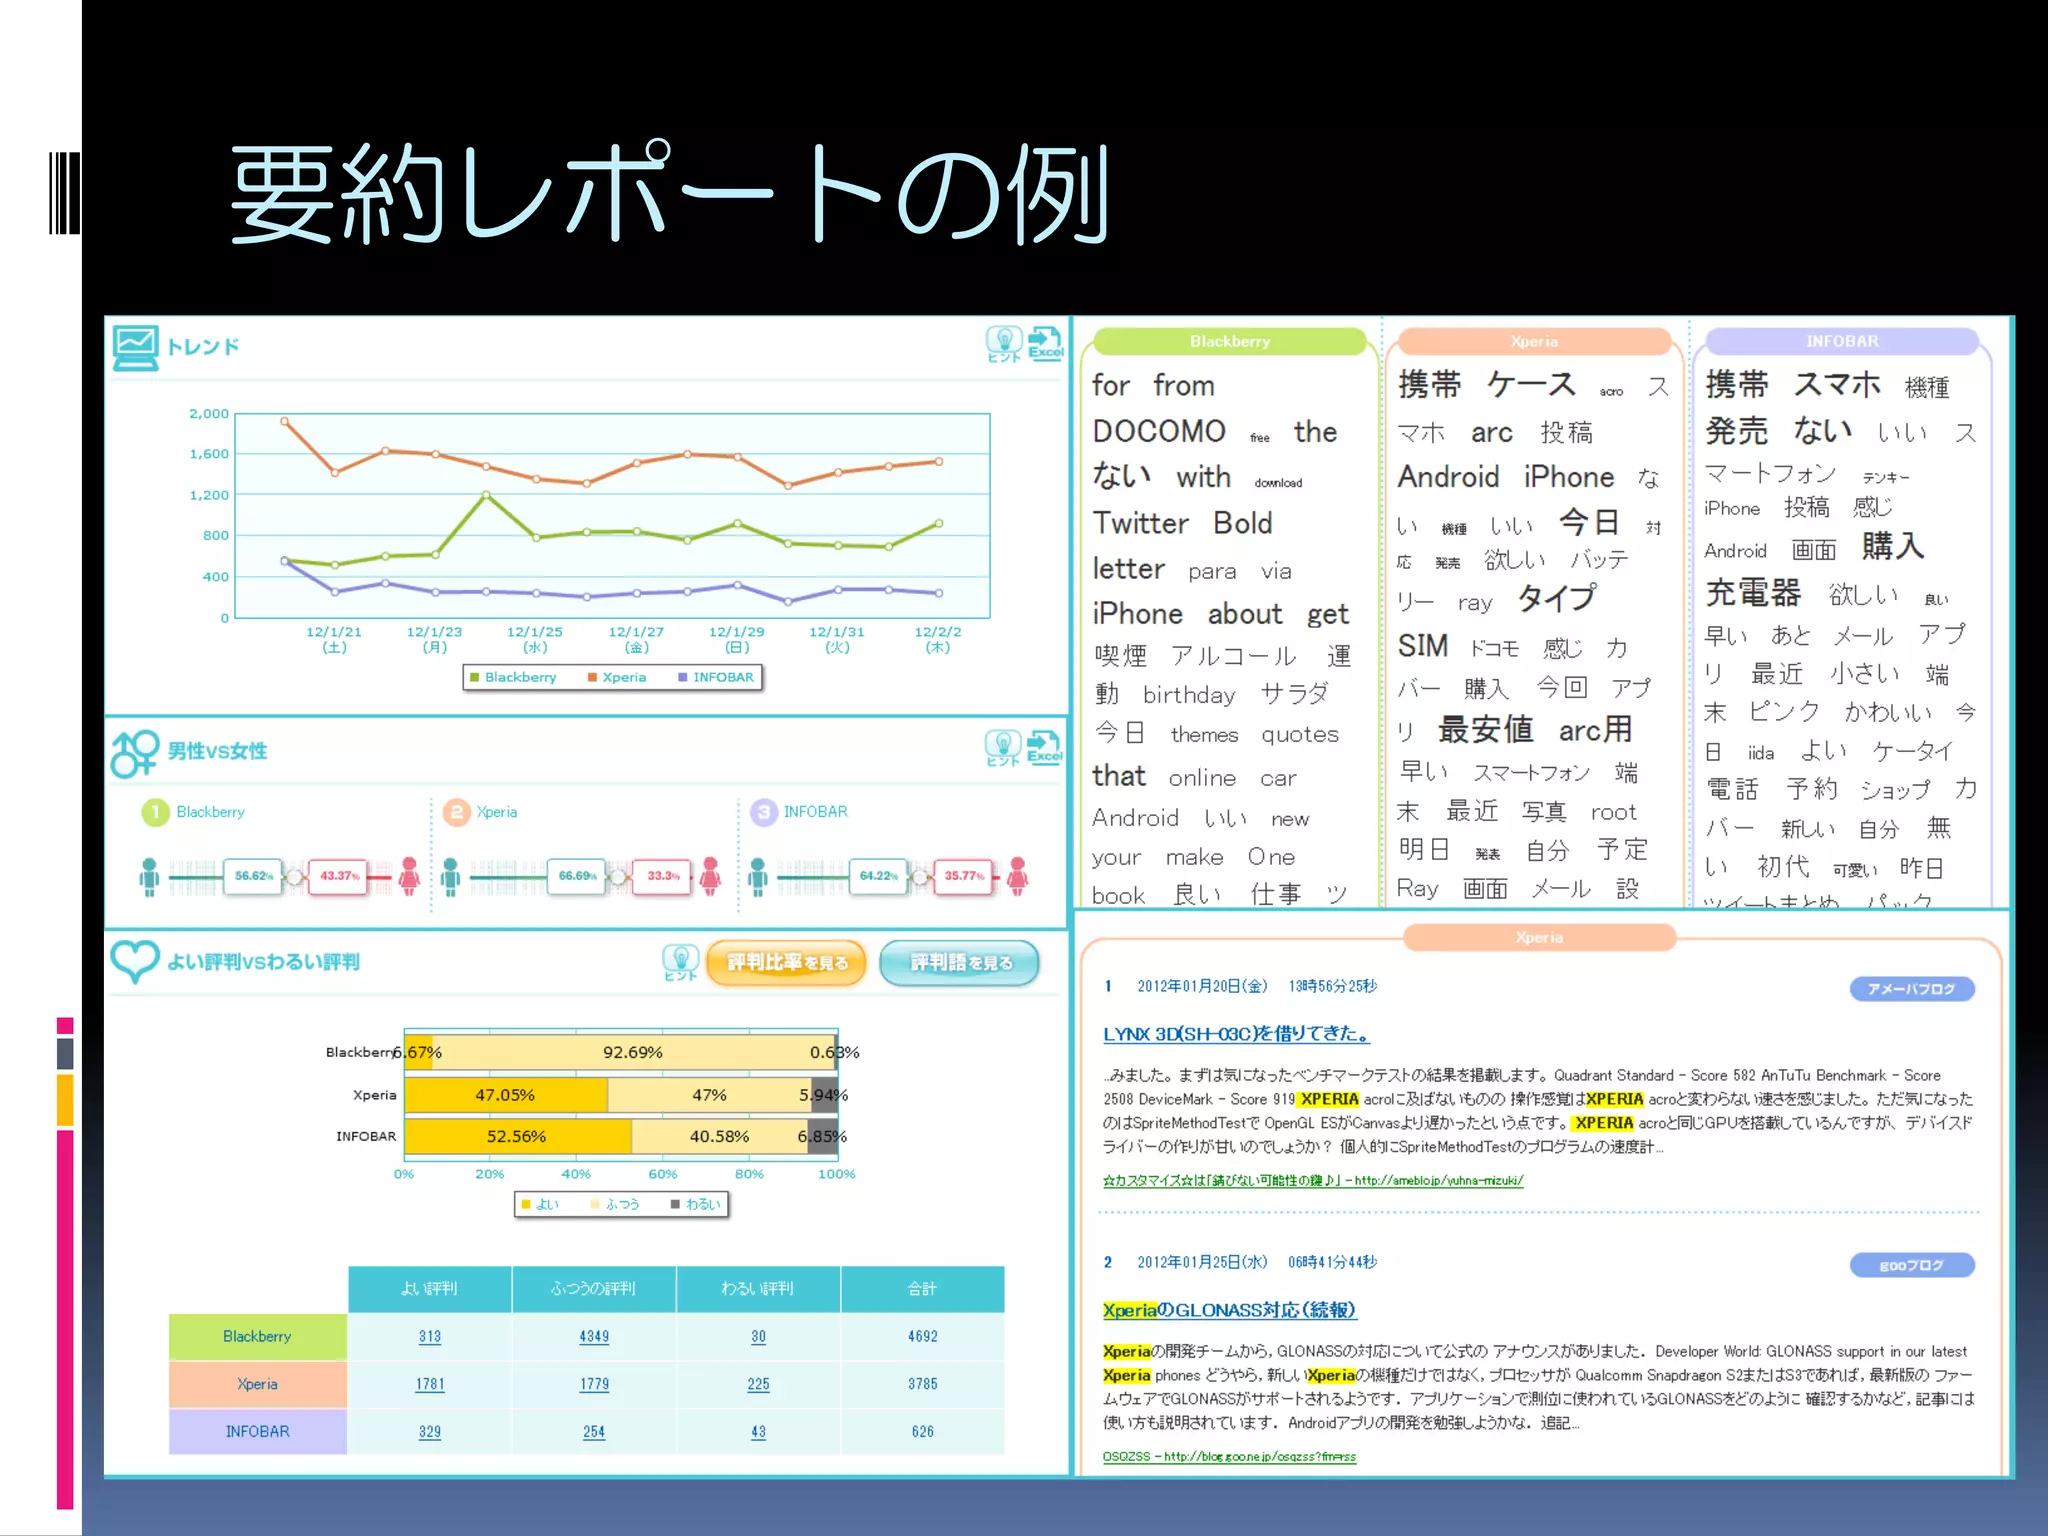Image resolution: width=2048 pixels, height=1536 pixels.
Task: Click Blackberry male 56.62% percentage box
Action: tap(253, 876)
